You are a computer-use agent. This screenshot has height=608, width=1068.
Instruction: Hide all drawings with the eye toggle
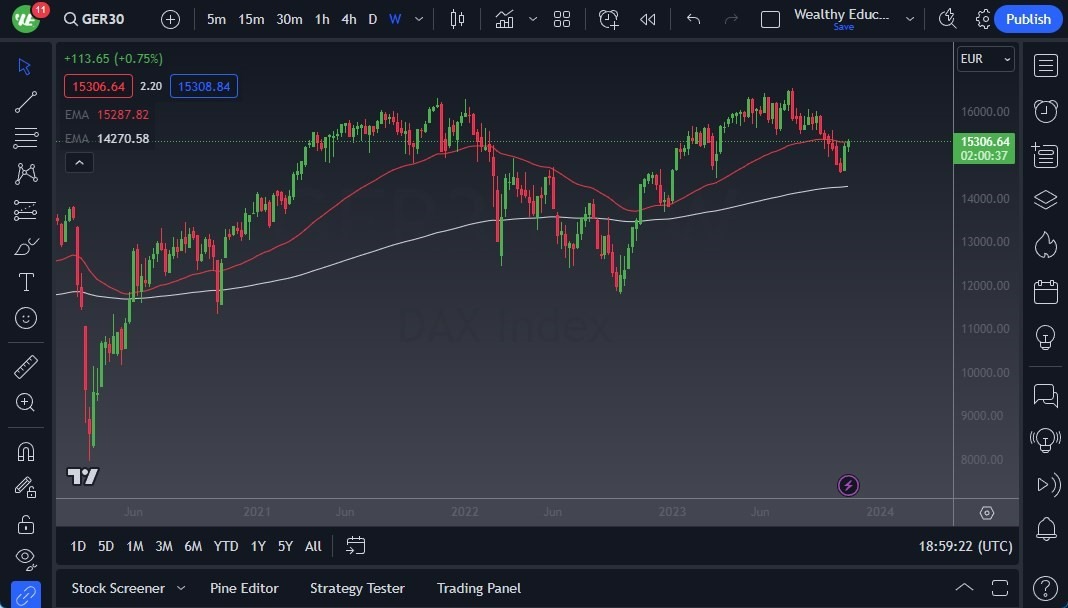pyautogui.click(x=26, y=558)
